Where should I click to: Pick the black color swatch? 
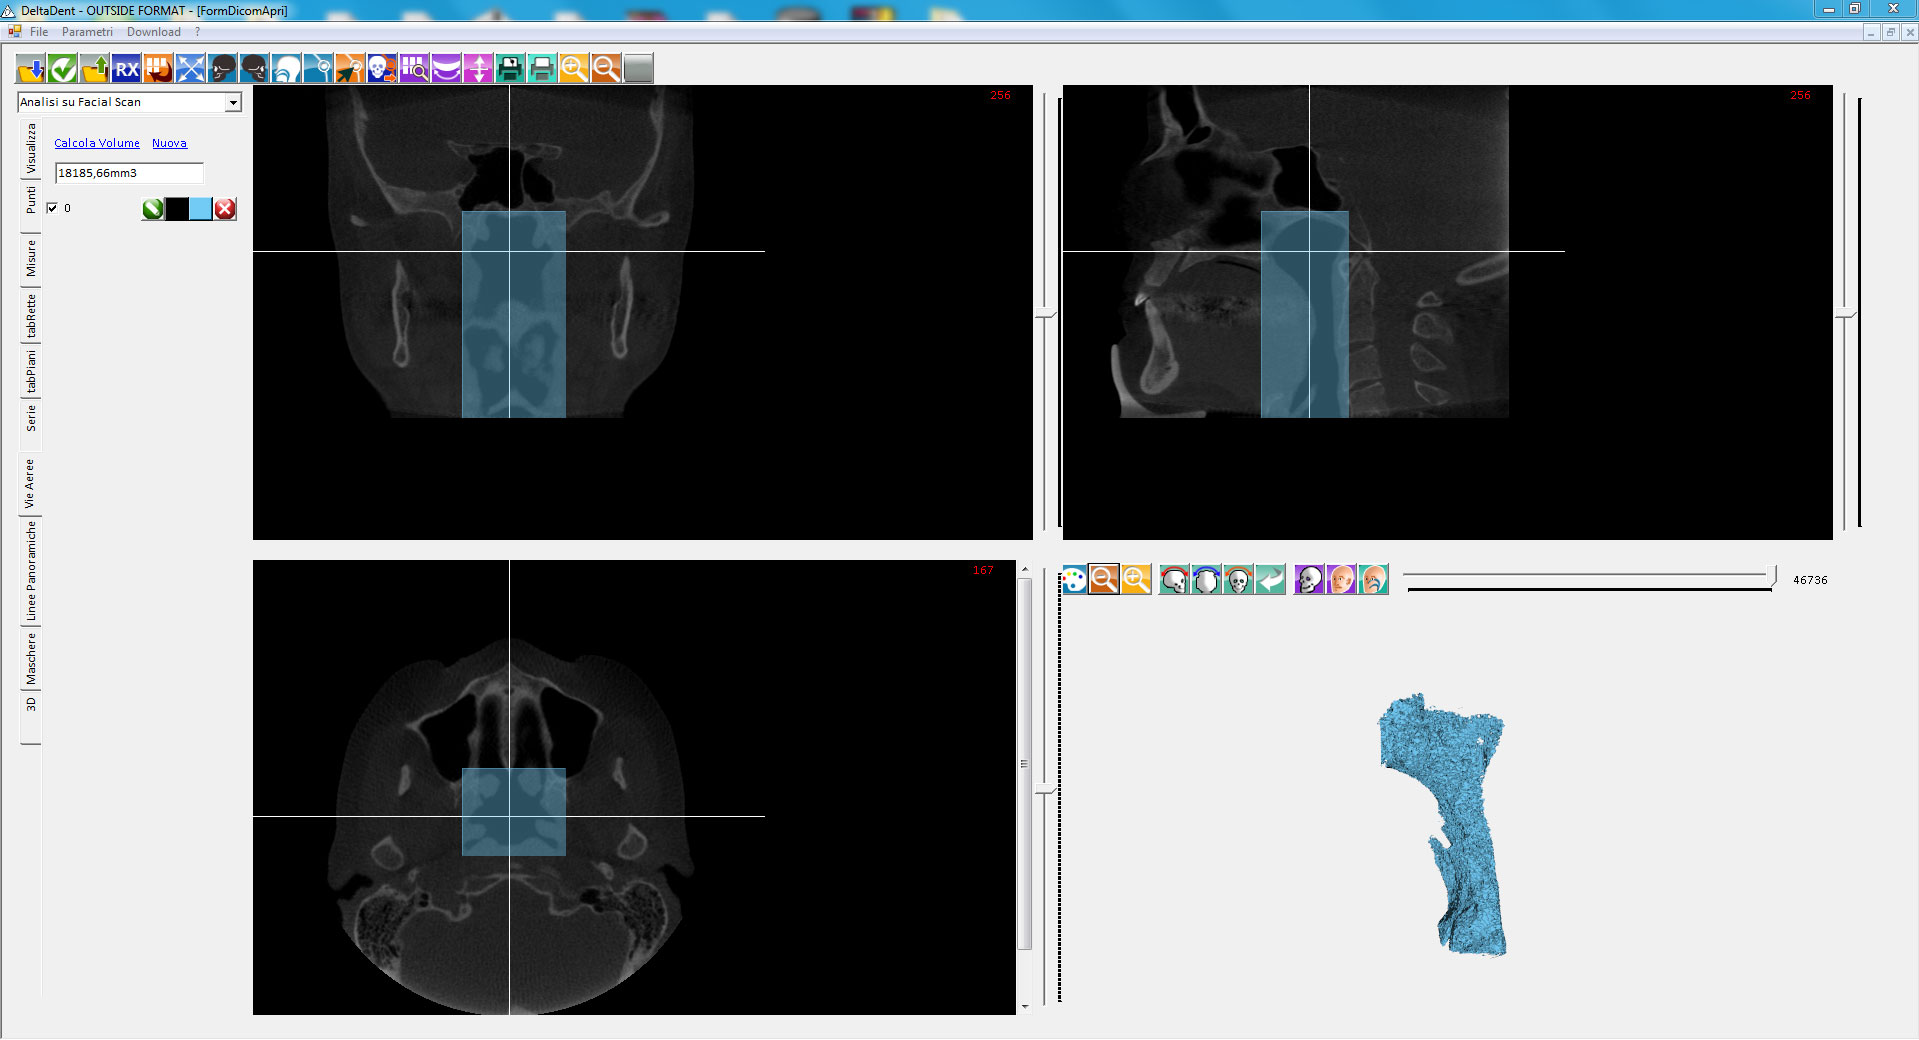177,209
